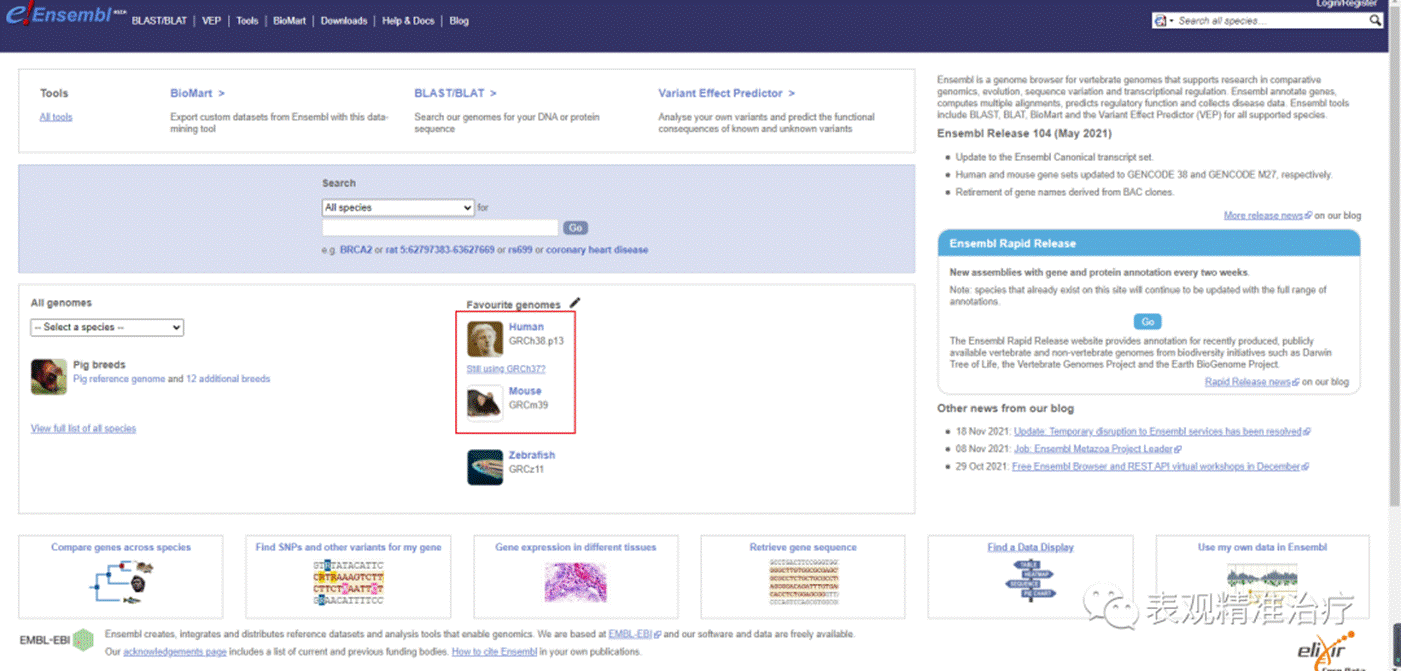This screenshot has height=671, width=1401.
Task: Open View full list of all species
Action: pyautogui.click(x=83, y=428)
